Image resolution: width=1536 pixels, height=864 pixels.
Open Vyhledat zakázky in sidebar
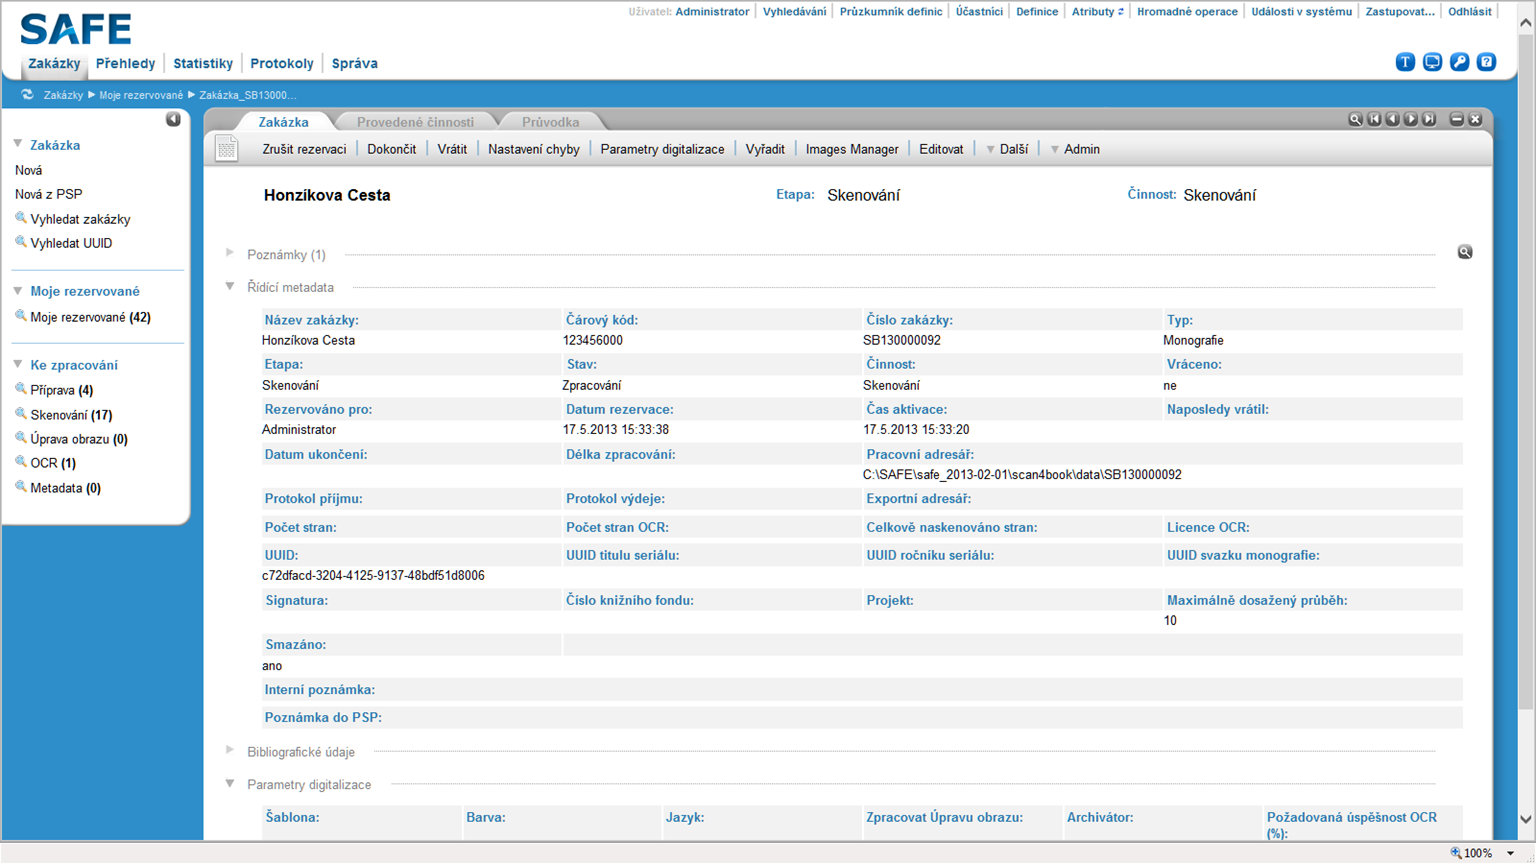[x=80, y=219]
